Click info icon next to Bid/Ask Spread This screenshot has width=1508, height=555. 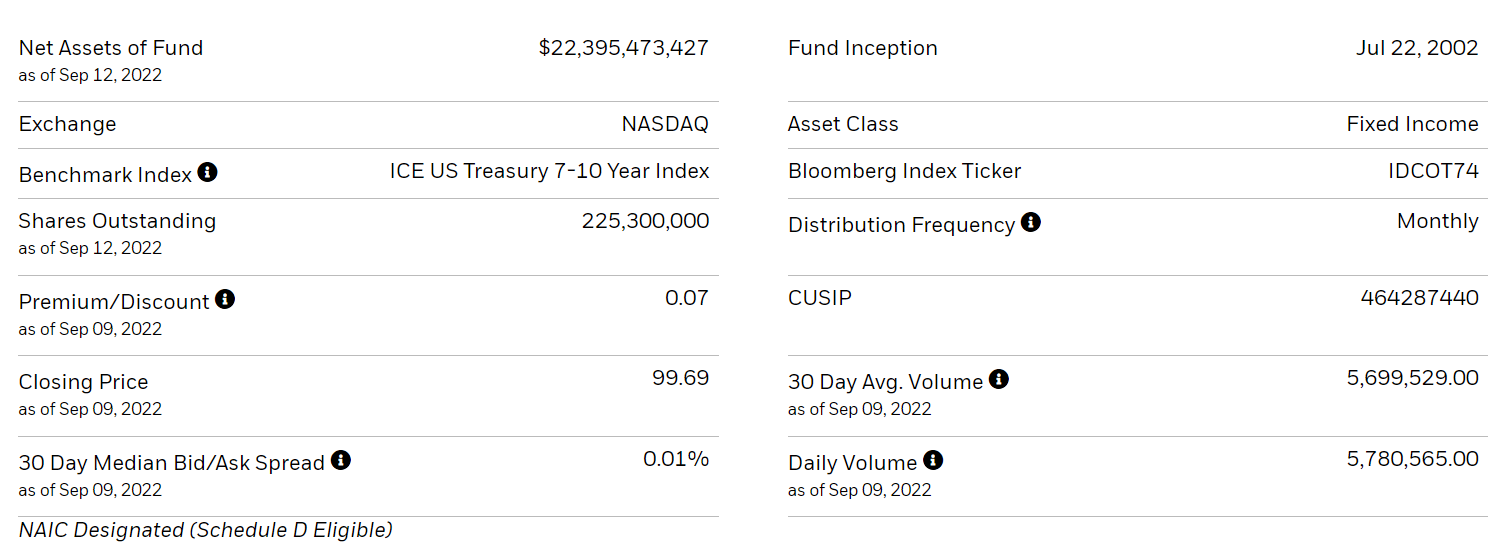[341, 460]
